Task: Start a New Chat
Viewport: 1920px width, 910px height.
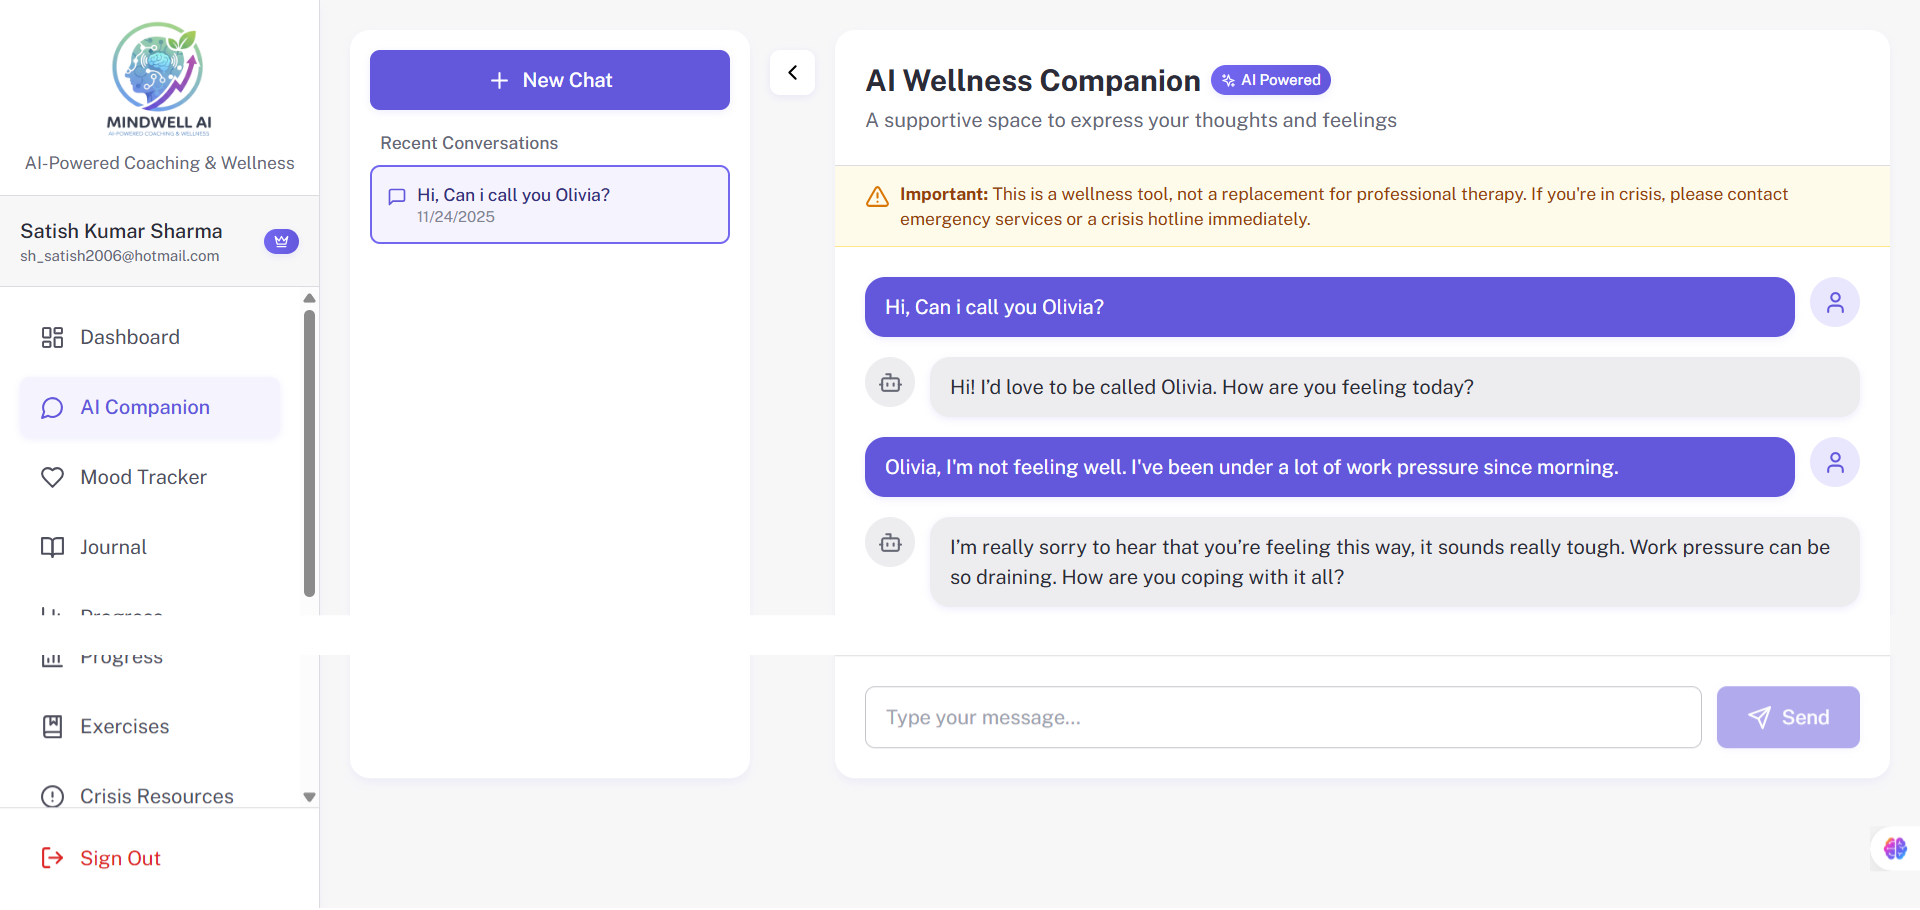Action: [549, 80]
